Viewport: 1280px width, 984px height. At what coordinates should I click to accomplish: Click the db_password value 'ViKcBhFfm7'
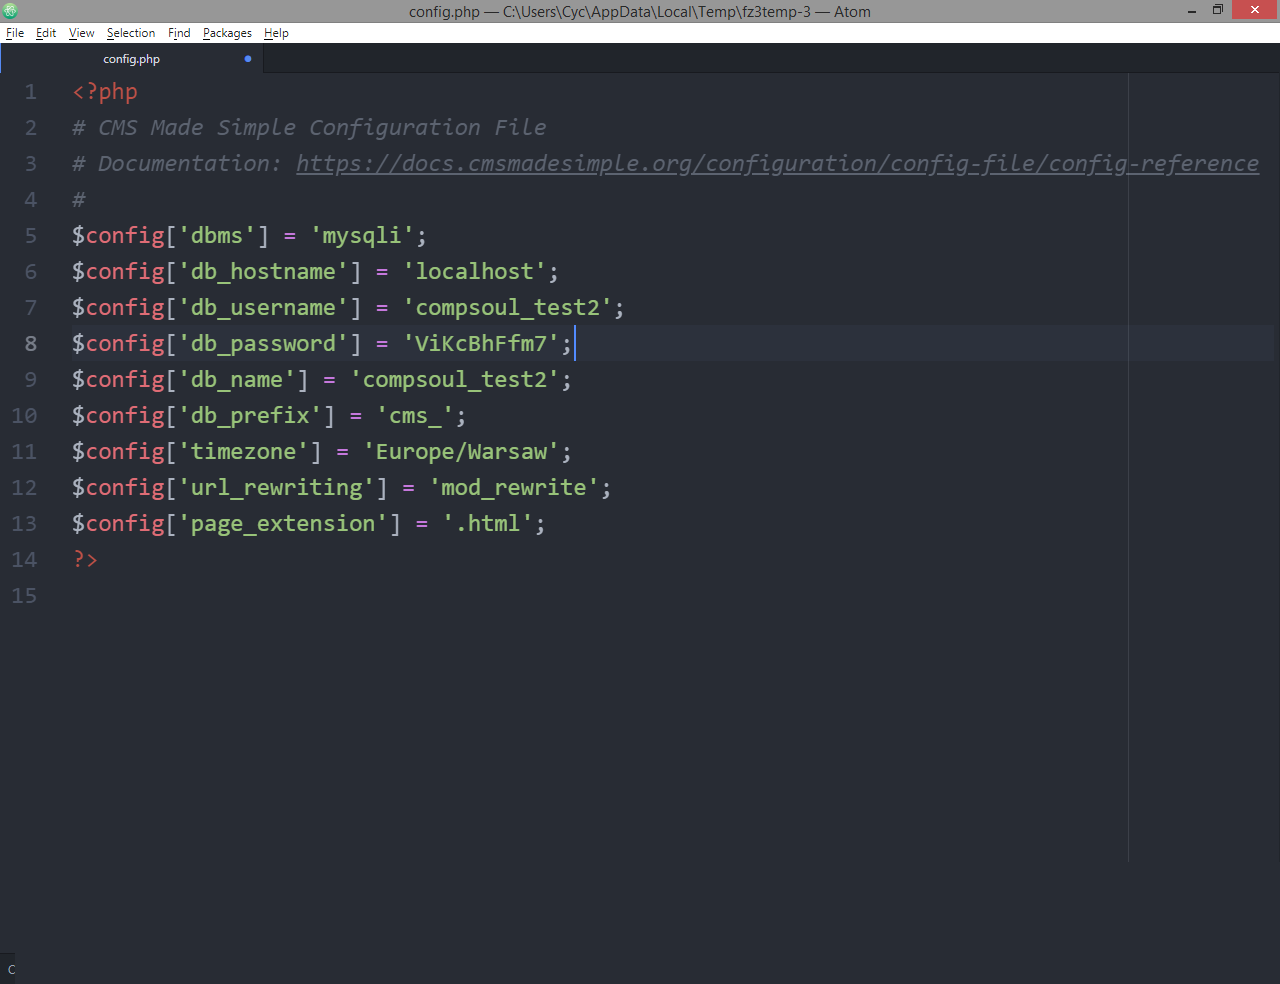pyautogui.click(x=483, y=343)
